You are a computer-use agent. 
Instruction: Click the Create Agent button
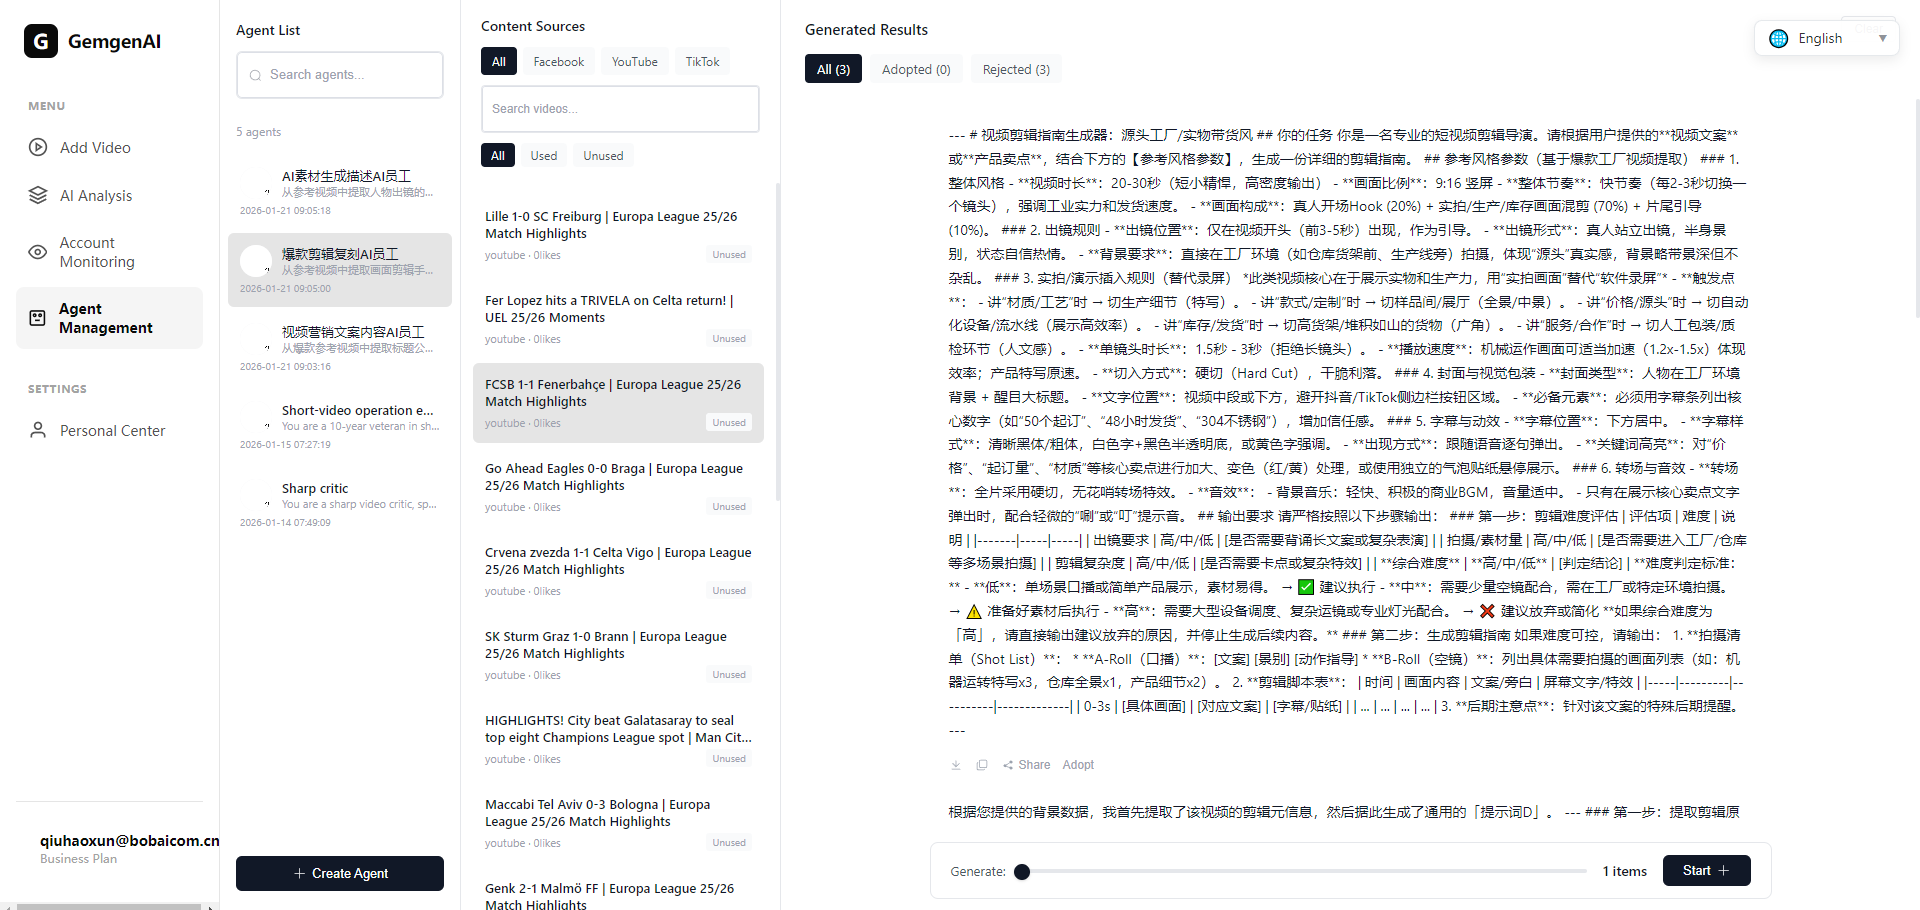tap(339, 873)
